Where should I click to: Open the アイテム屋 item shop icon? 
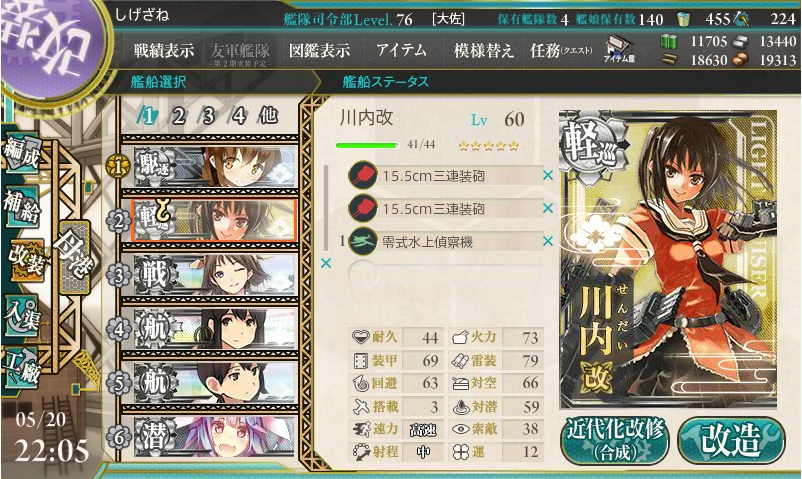point(619,49)
